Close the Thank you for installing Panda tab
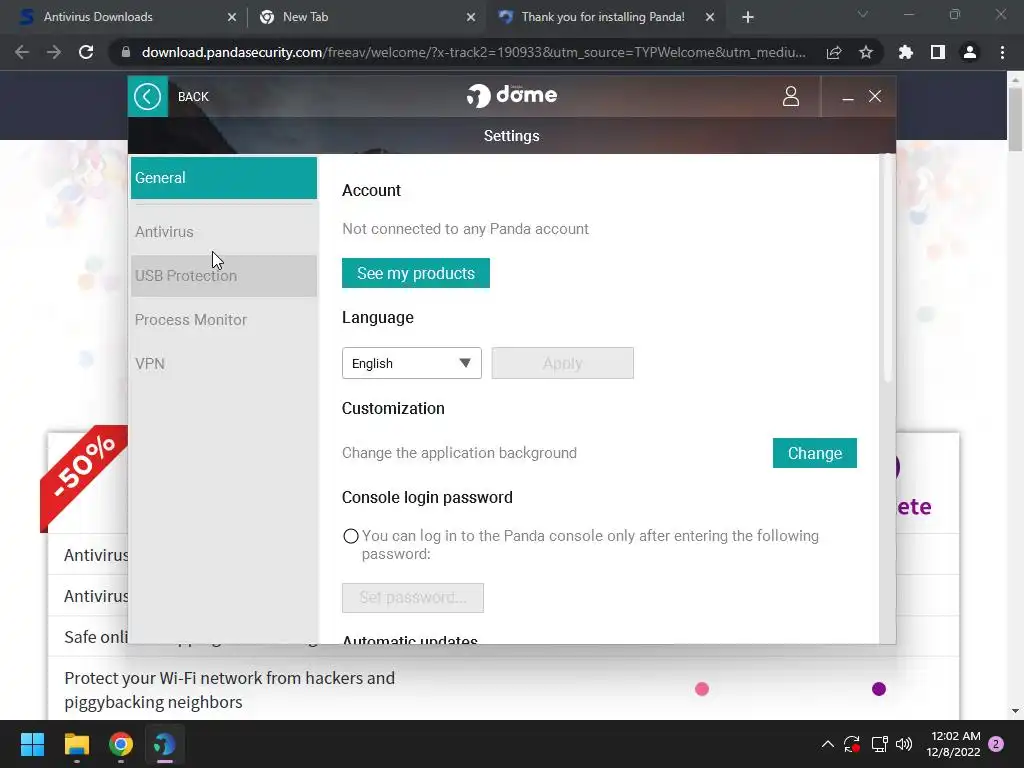This screenshot has width=1024, height=768. tap(710, 18)
